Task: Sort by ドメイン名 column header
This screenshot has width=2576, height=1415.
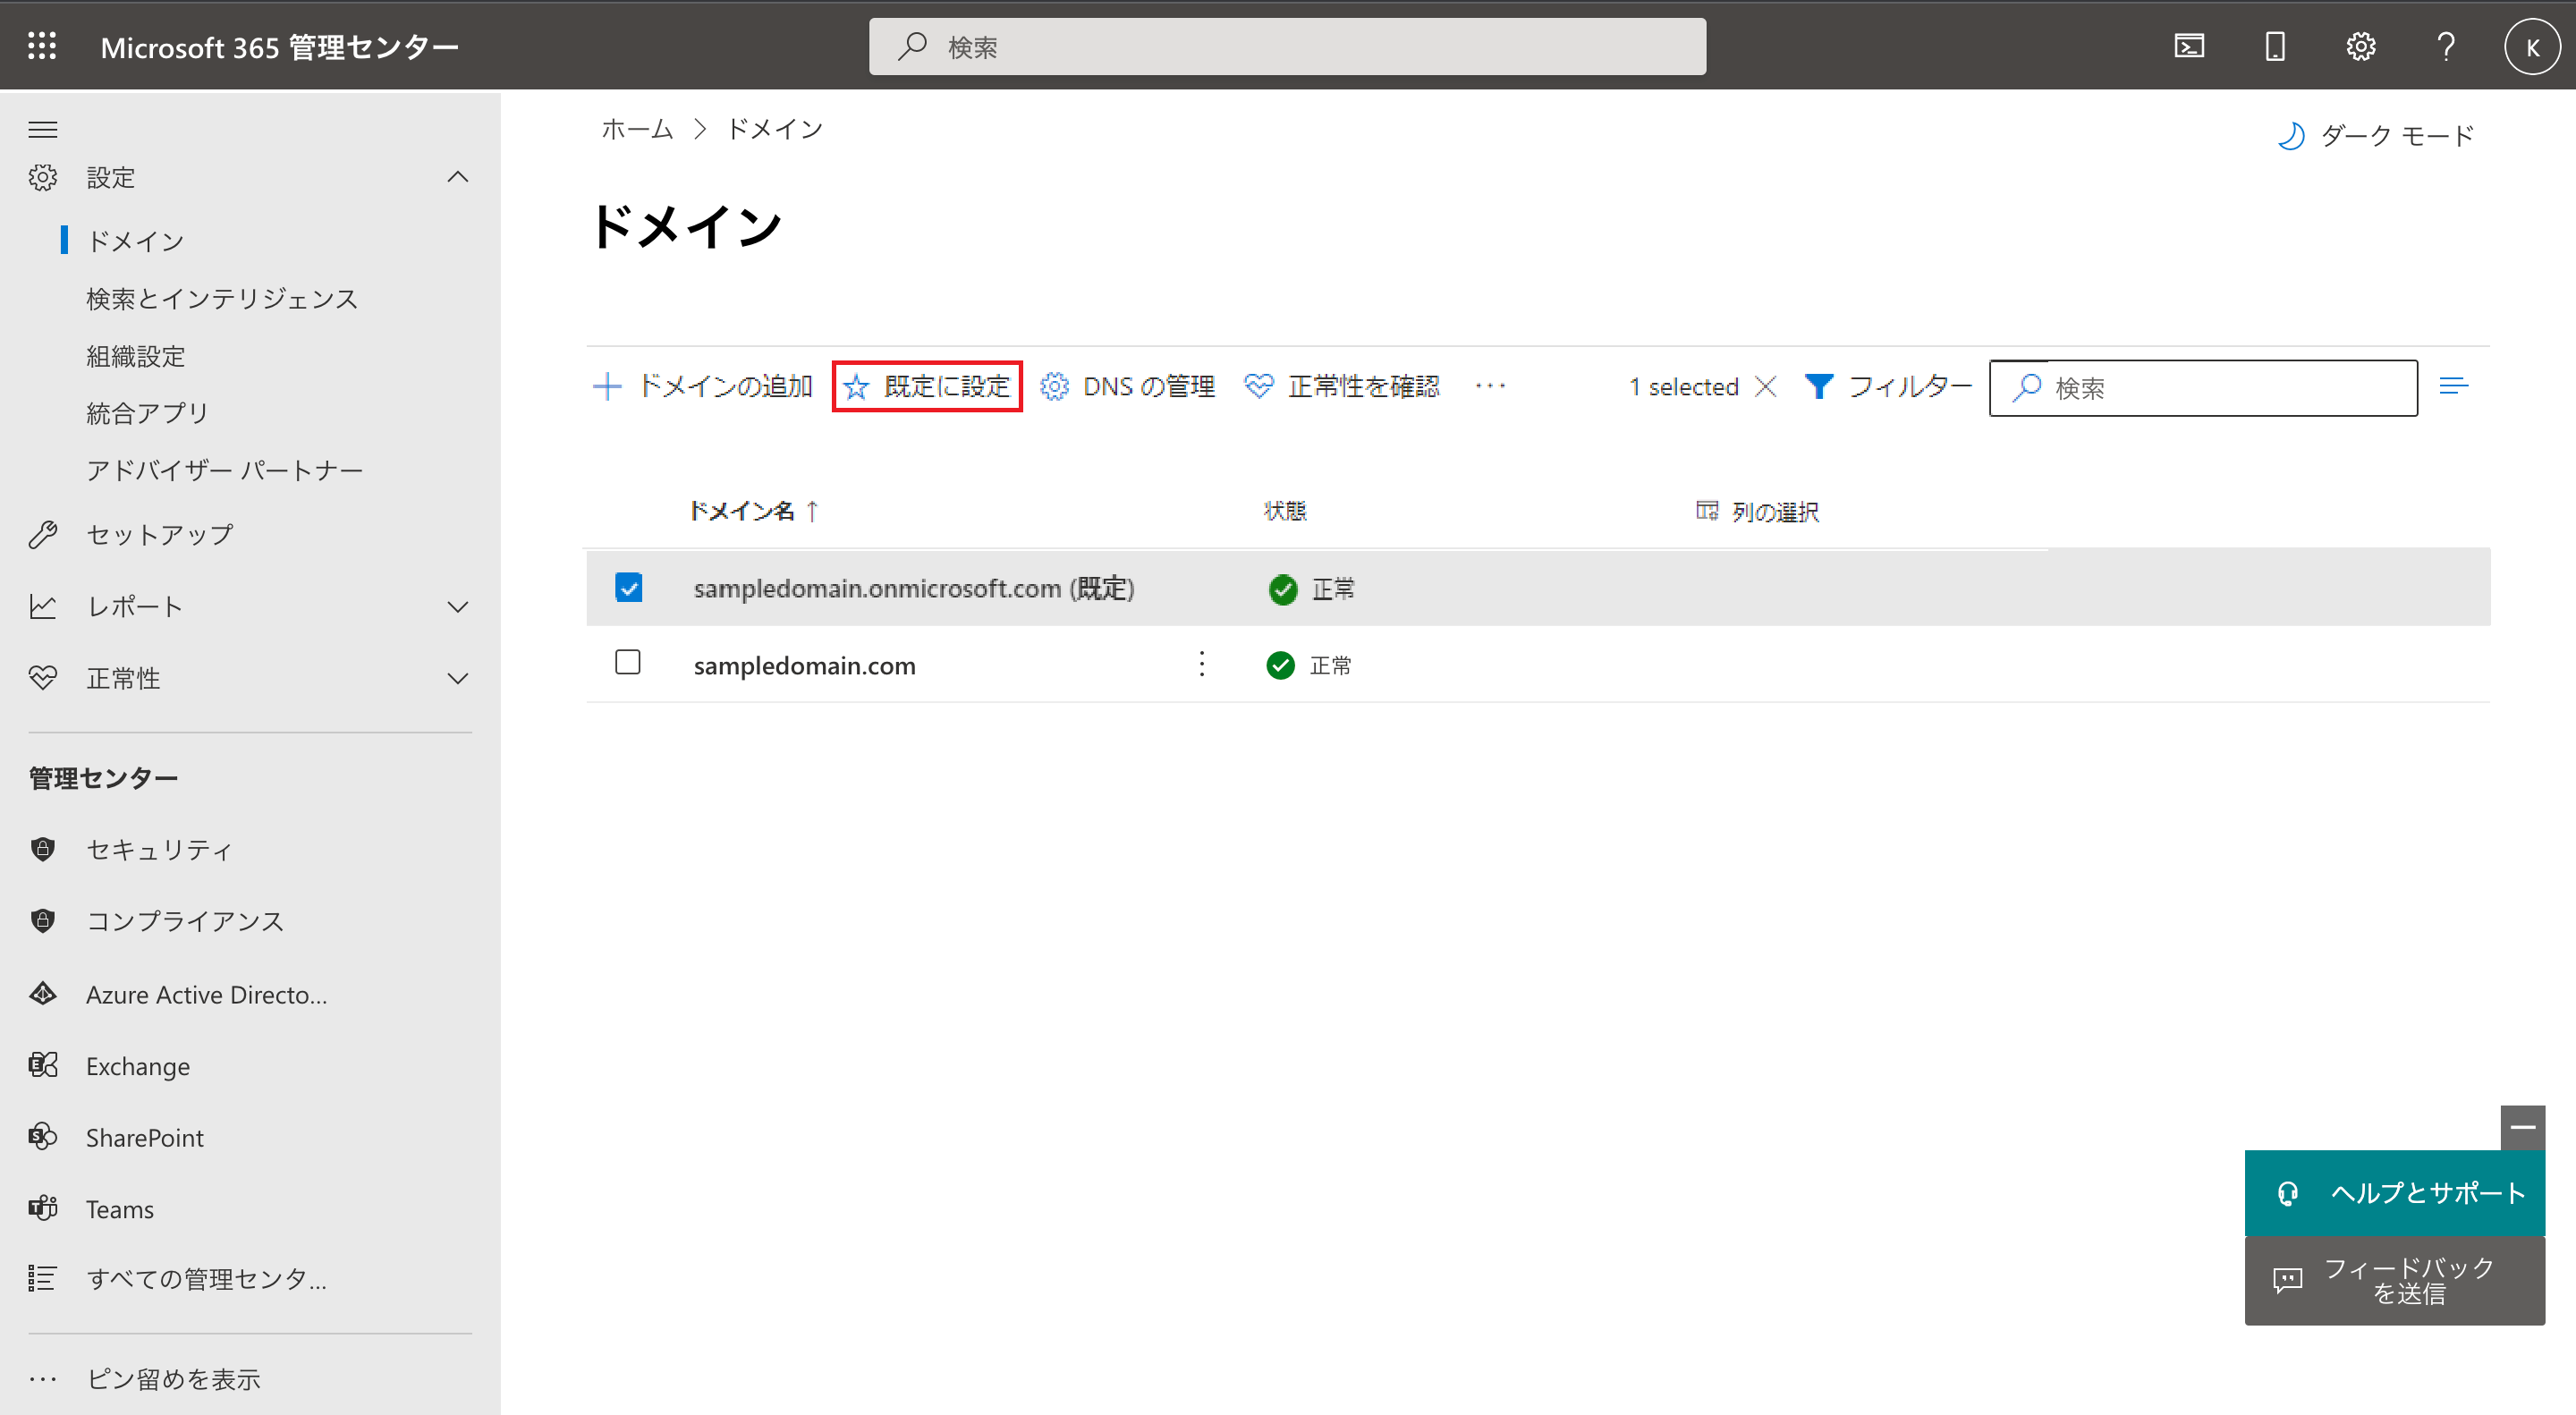Action: pyautogui.click(x=755, y=511)
